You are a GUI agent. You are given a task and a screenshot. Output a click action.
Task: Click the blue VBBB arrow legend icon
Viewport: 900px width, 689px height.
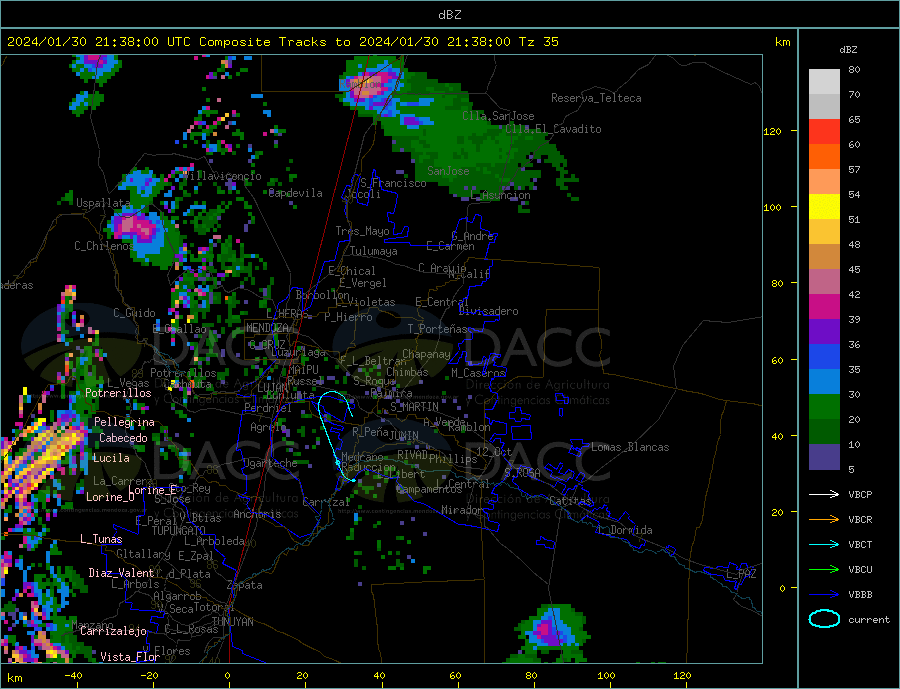(x=824, y=594)
